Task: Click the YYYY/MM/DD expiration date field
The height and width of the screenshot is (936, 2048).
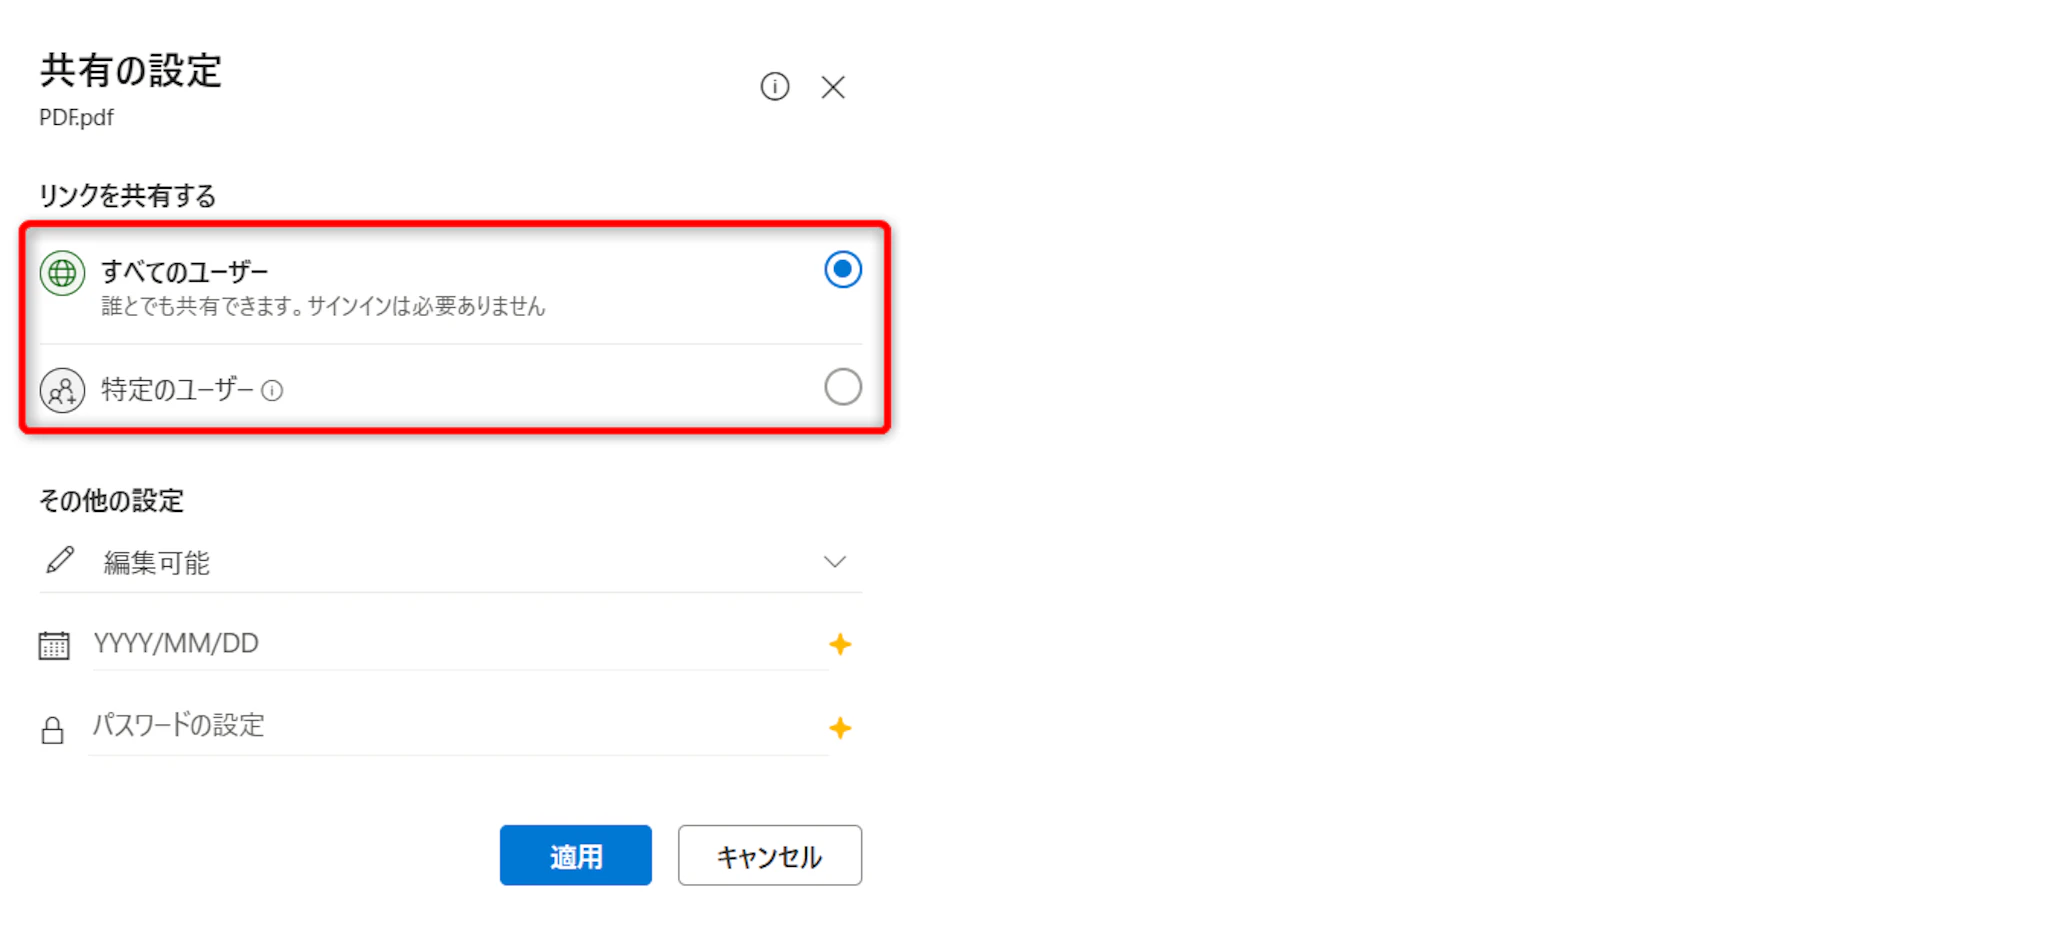Action: click(450, 644)
